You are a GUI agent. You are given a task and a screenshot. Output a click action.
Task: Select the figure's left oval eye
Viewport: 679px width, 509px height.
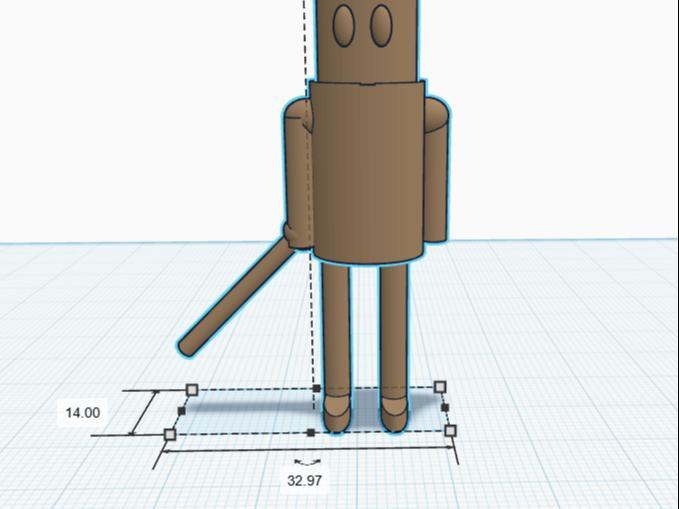(x=344, y=25)
